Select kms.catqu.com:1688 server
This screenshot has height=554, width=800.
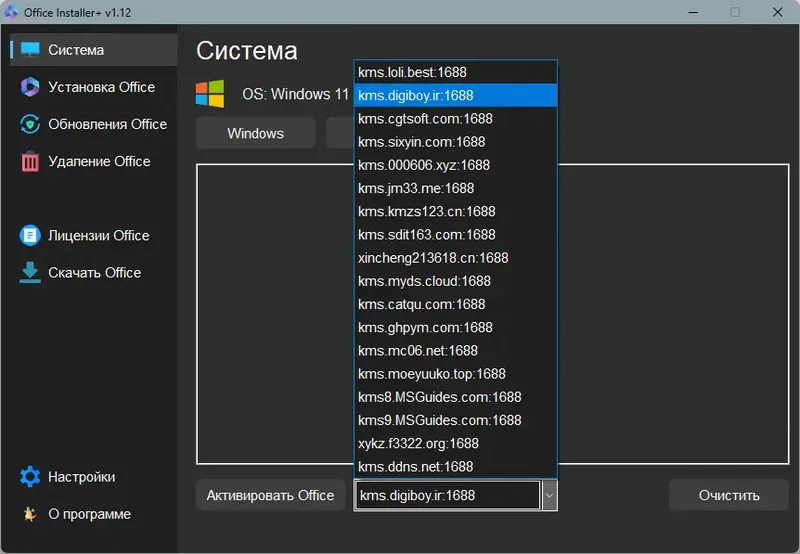456,305
